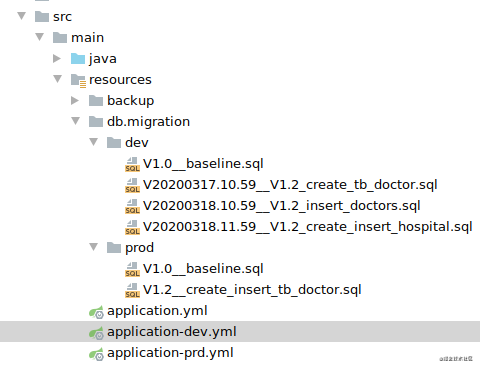Click the resources folder icon
The image size is (480, 368).
79,80
